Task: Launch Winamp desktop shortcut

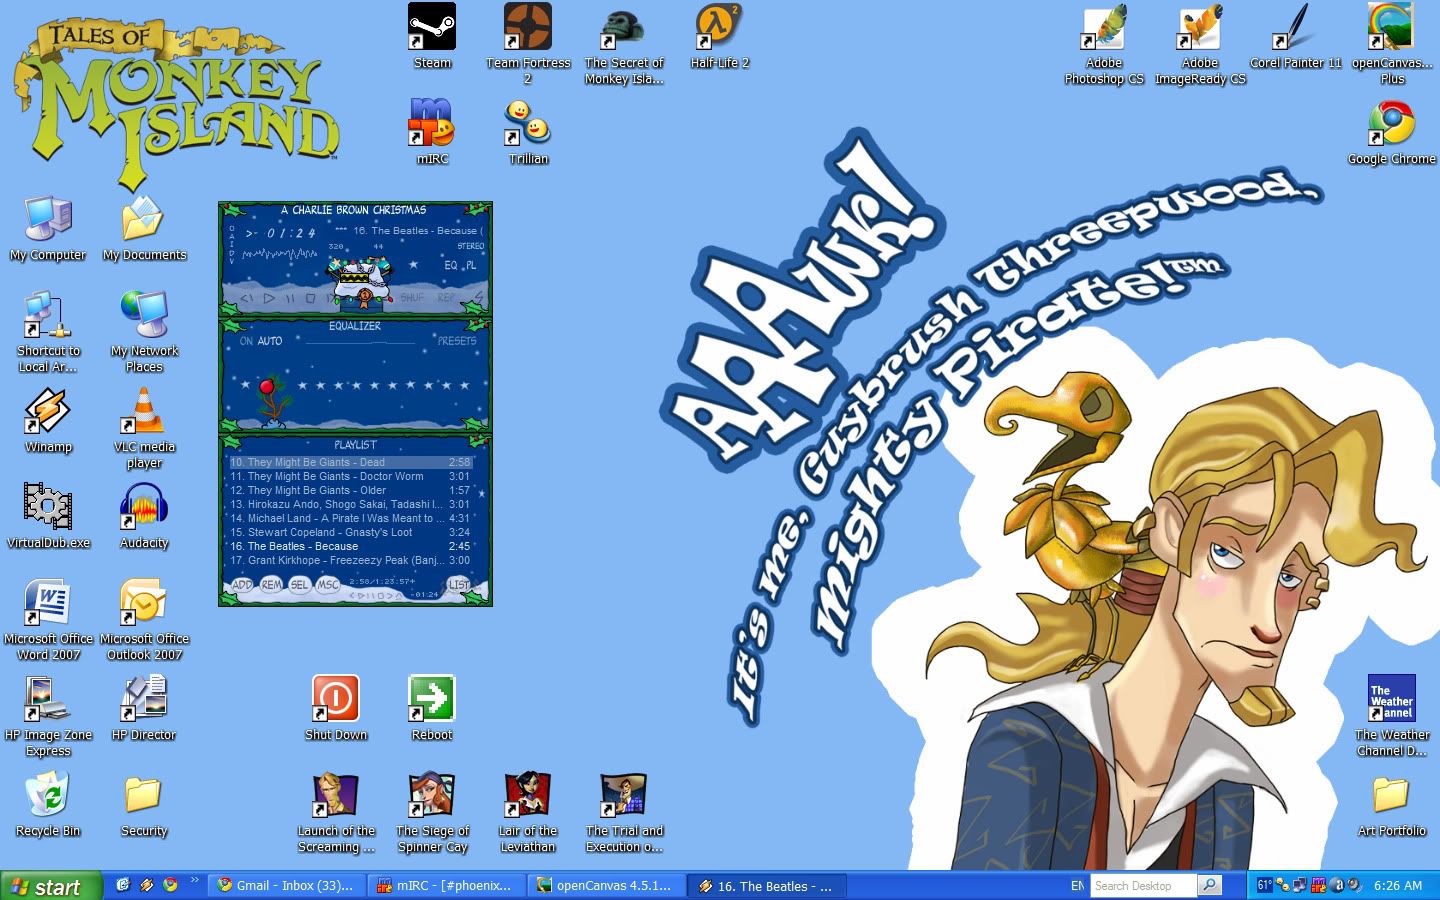Action: (x=48, y=421)
